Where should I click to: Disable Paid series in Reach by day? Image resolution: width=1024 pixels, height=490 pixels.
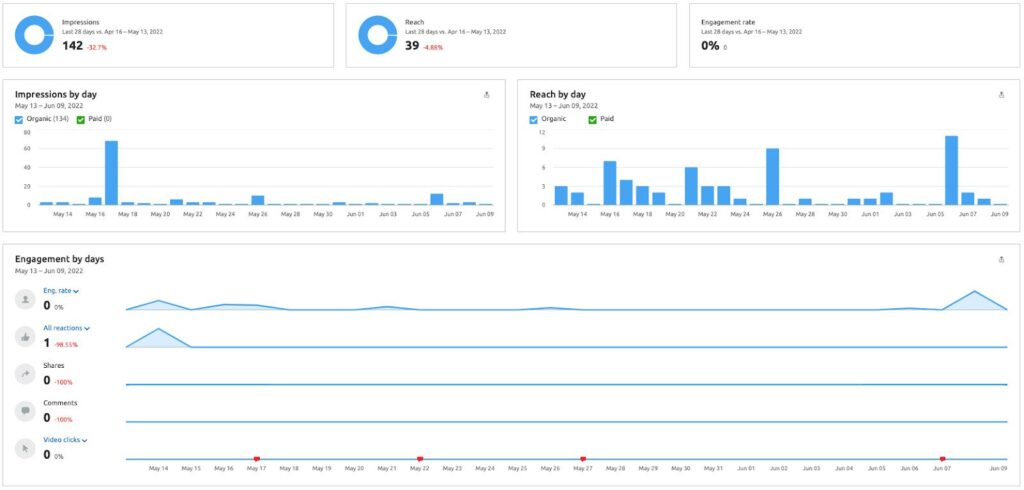coord(593,119)
